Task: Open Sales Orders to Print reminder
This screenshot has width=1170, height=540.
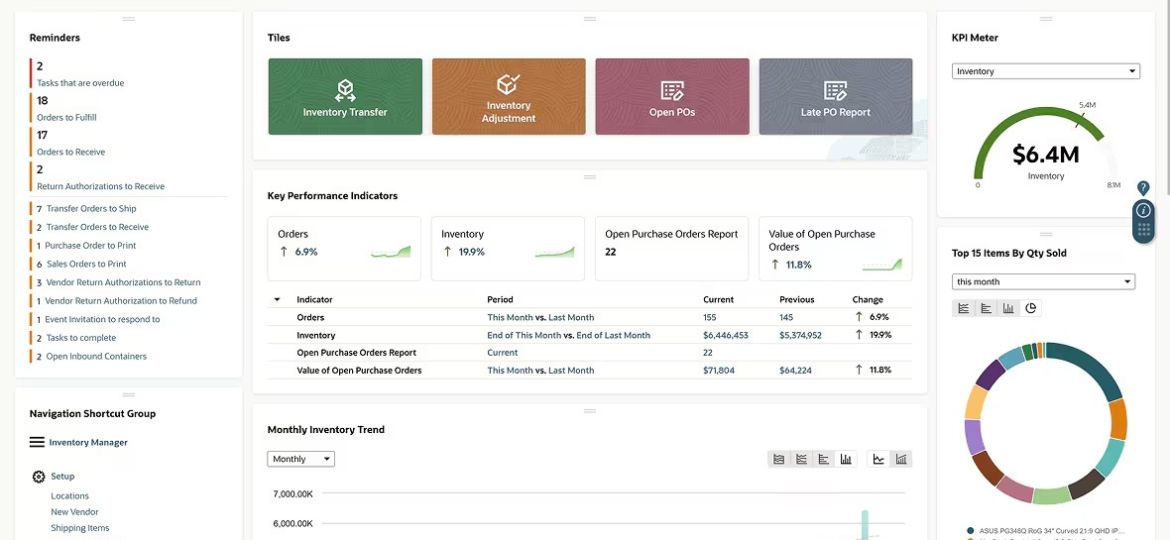Action: (x=87, y=264)
